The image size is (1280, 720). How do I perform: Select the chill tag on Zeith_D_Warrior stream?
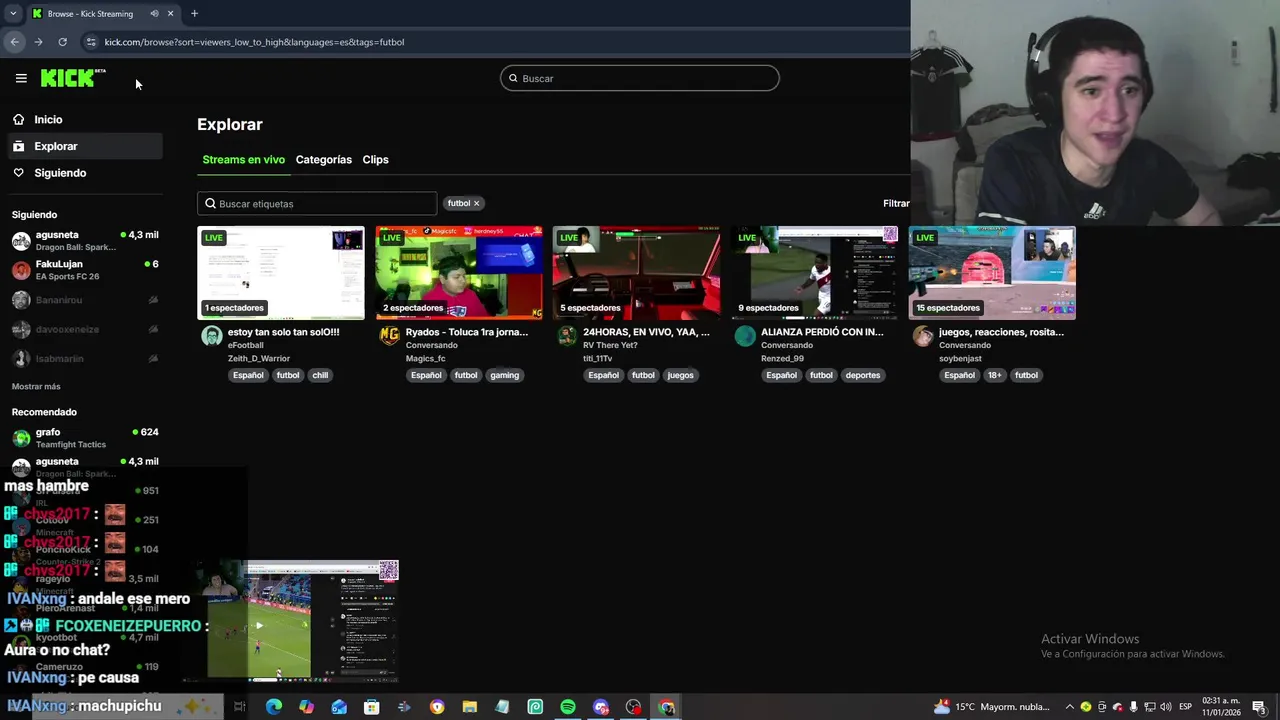pyautogui.click(x=320, y=375)
